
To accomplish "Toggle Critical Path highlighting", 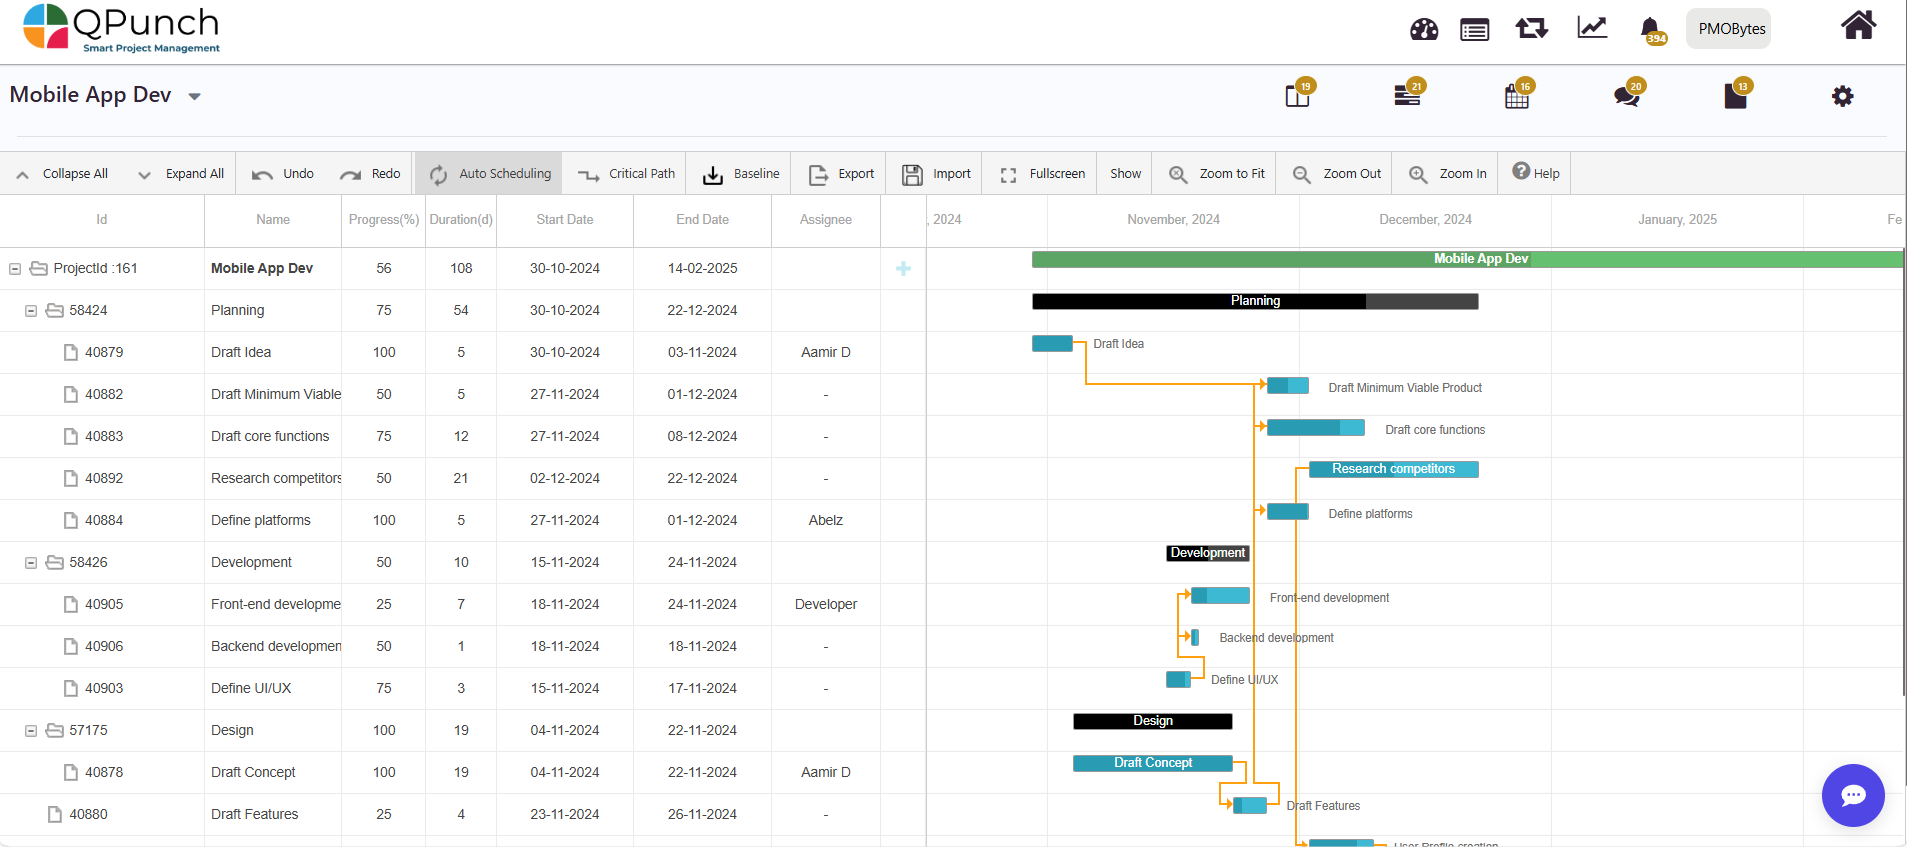I will pyautogui.click(x=627, y=174).
